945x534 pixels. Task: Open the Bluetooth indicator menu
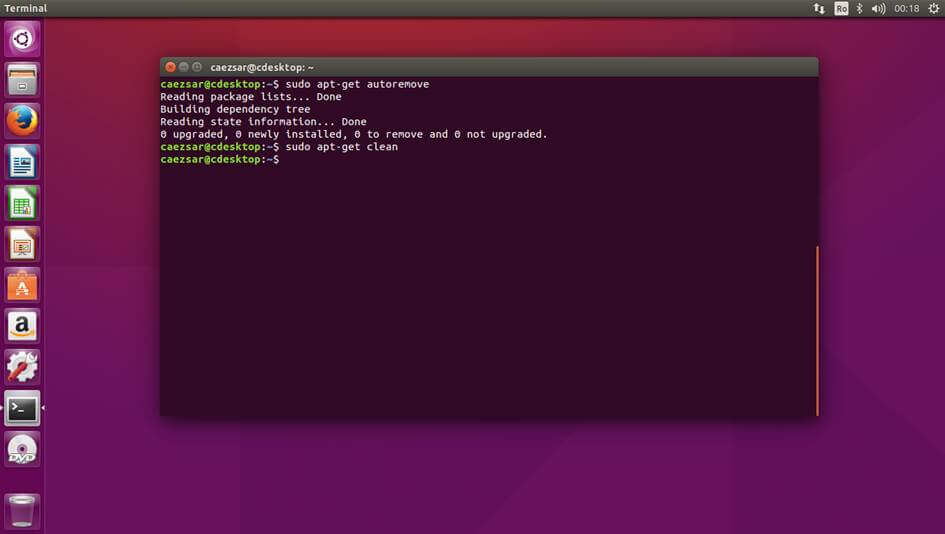[x=860, y=8]
